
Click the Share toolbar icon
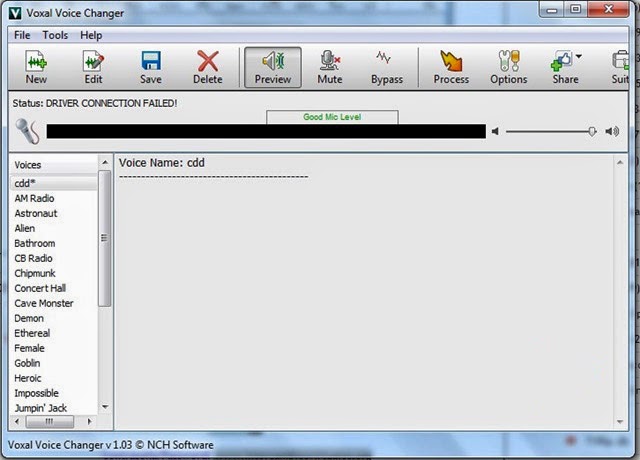tap(562, 67)
